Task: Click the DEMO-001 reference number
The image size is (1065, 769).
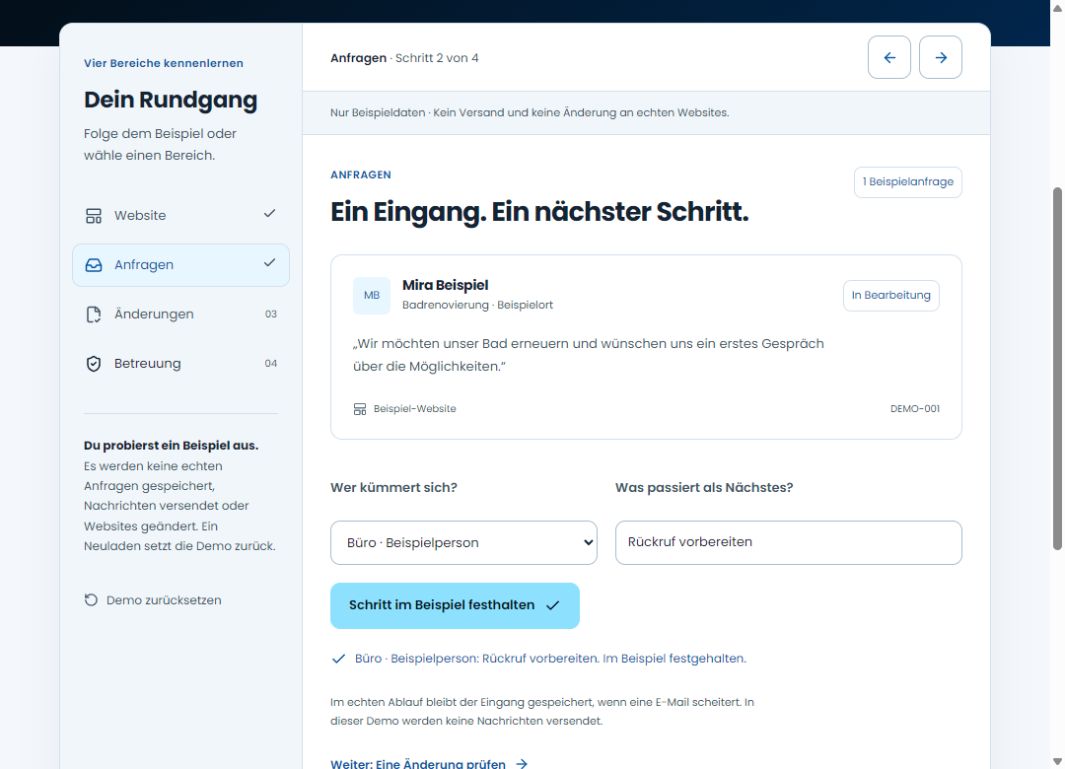Action: click(915, 409)
